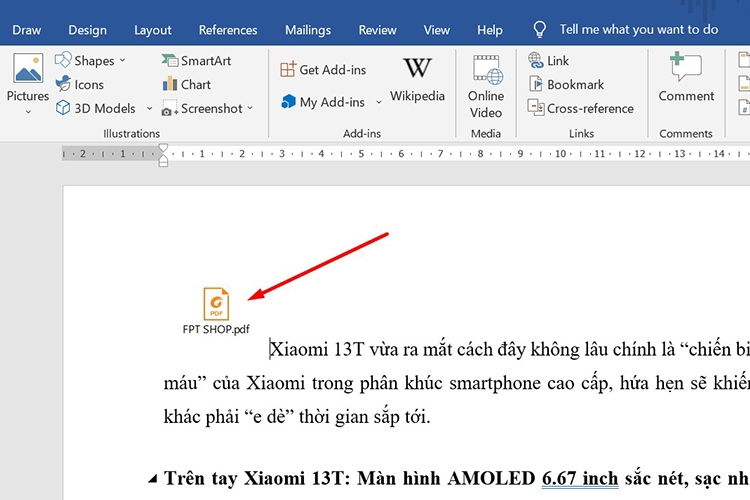Expand the Screenshot dropdown chevron

pyautogui.click(x=250, y=109)
